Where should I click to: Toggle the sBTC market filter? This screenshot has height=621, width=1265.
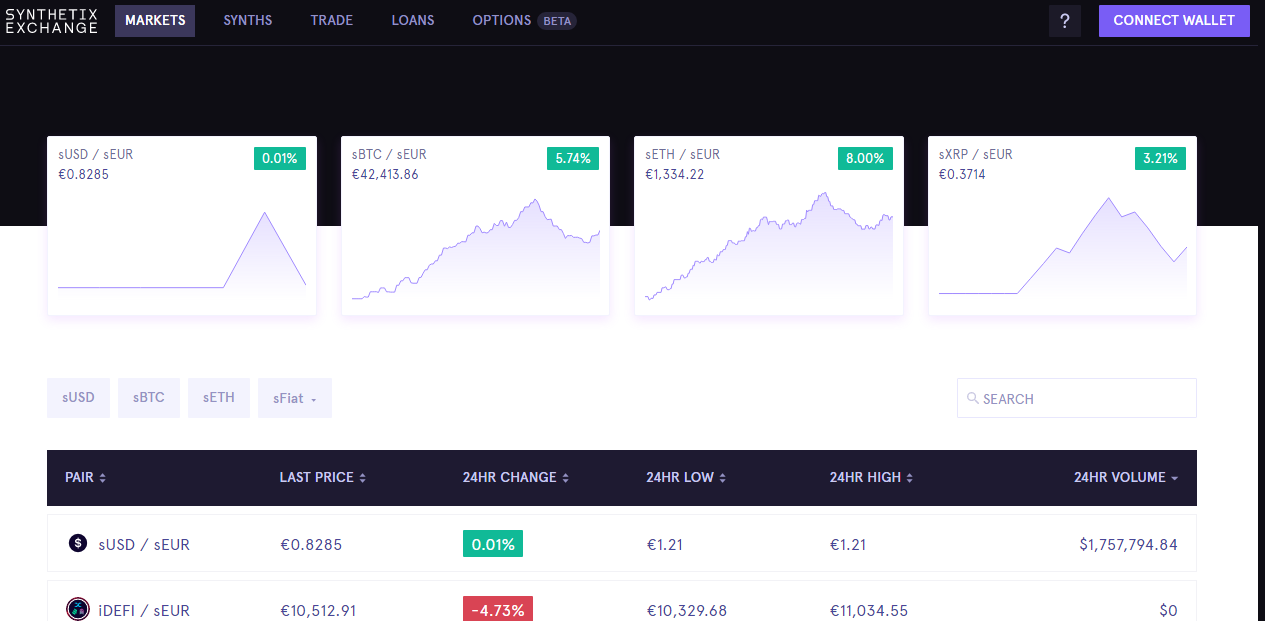pyautogui.click(x=148, y=397)
